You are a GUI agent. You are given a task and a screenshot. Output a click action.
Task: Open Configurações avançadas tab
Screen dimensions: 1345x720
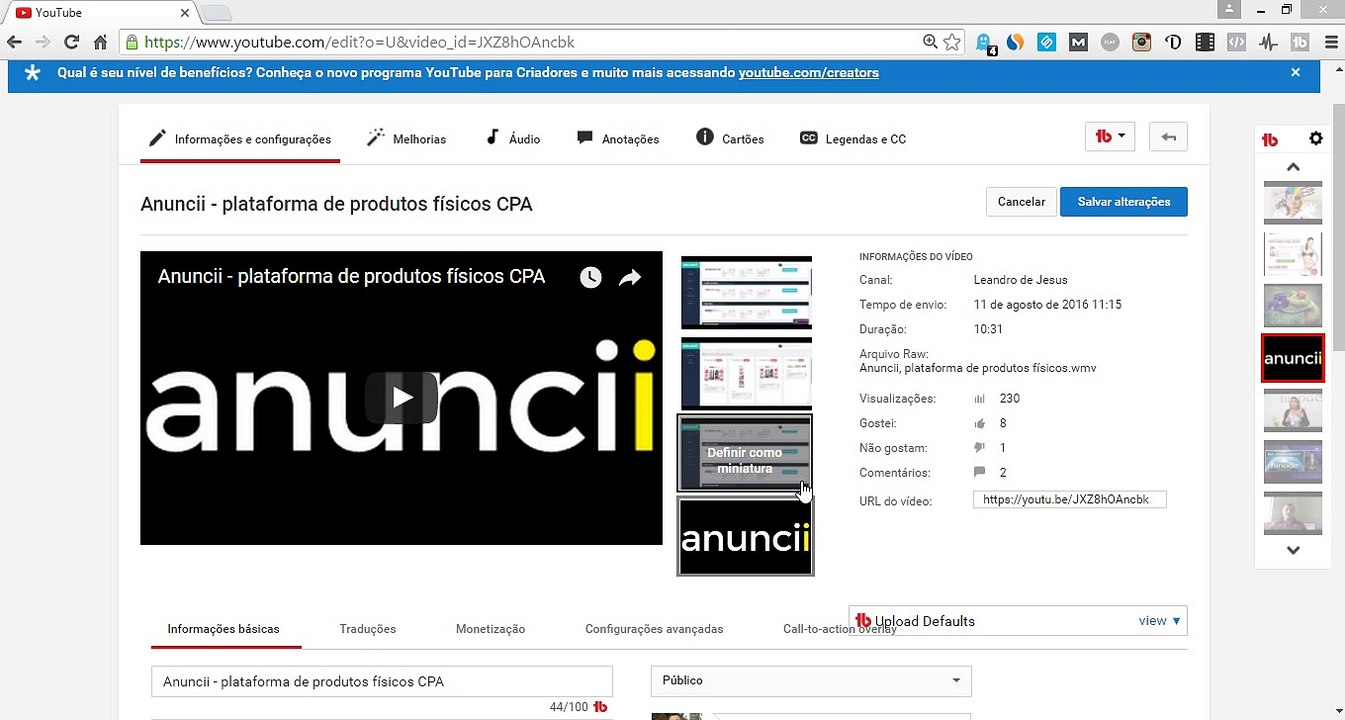pos(654,629)
